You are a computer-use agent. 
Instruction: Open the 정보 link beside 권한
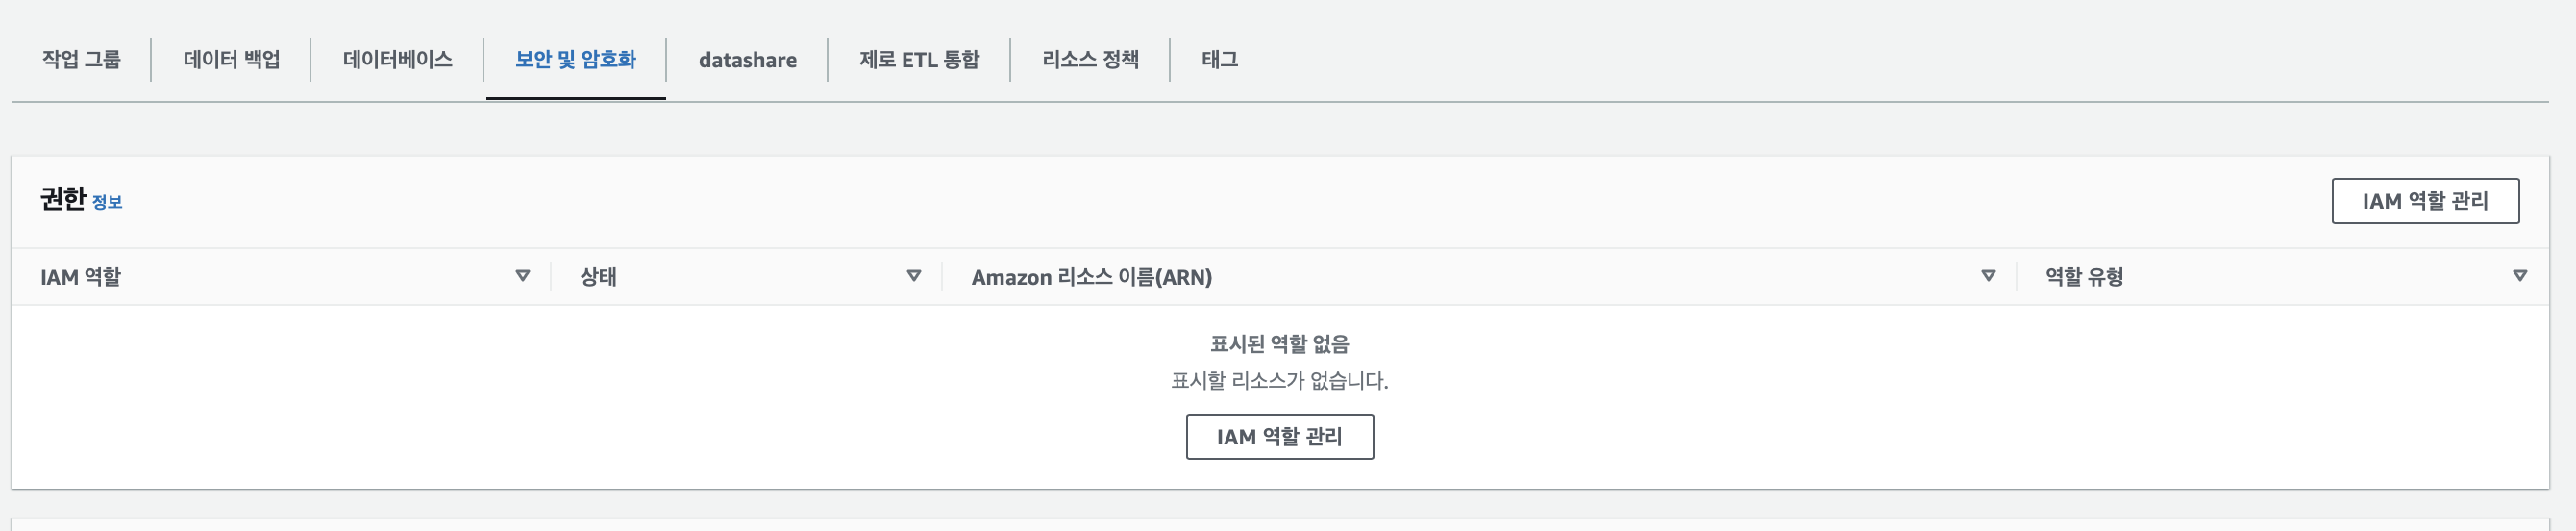[x=107, y=202]
